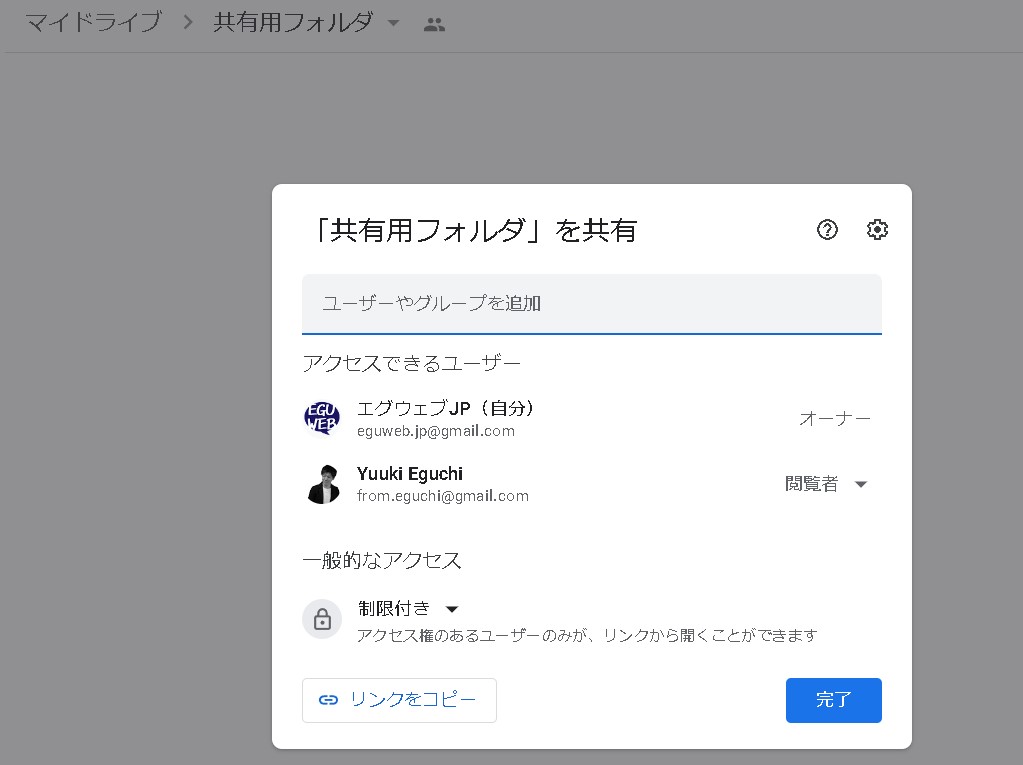This screenshot has height=765, width=1023.
Task: Click the エグウェブJP（自分）owner name
Action: [446, 408]
